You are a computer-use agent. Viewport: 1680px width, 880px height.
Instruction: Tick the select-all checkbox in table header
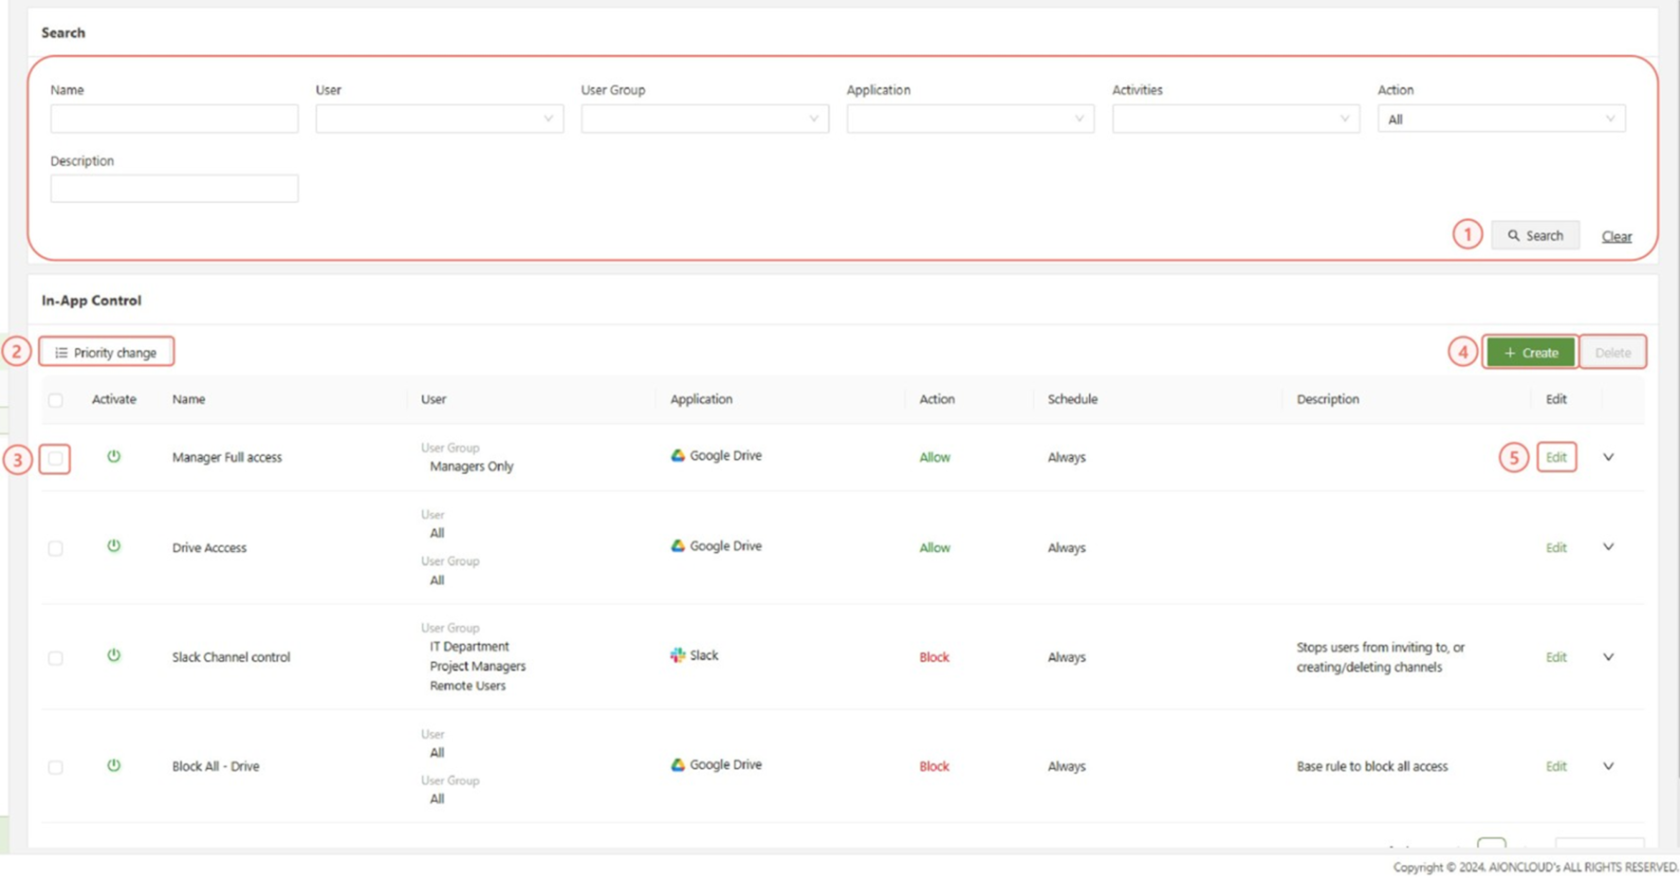point(56,400)
